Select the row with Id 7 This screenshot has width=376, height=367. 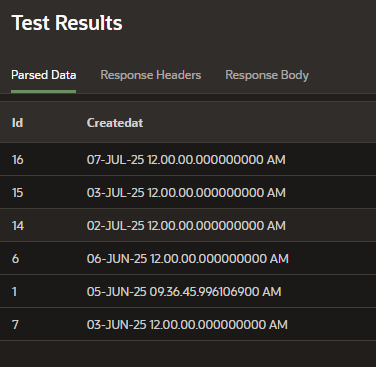click(x=188, y=324)
